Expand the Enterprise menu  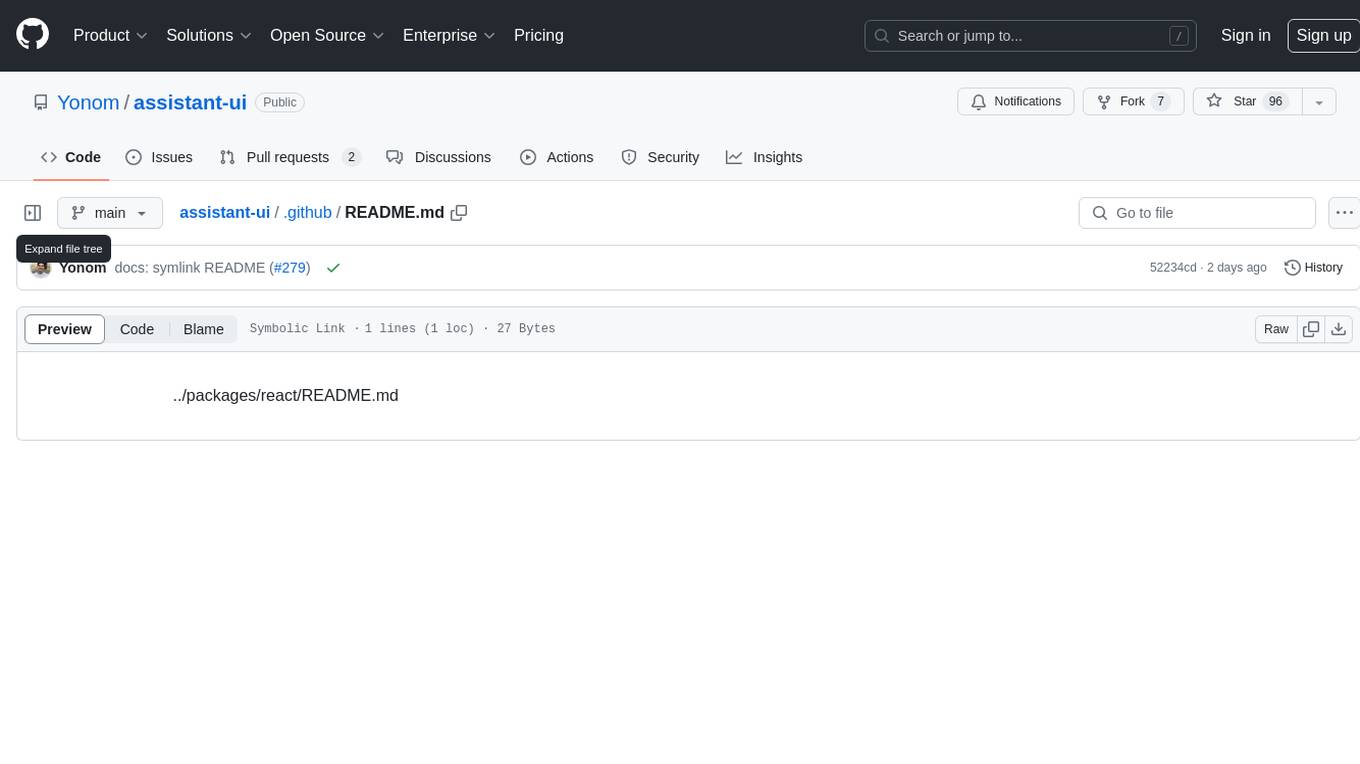click(x=449, y=35)
